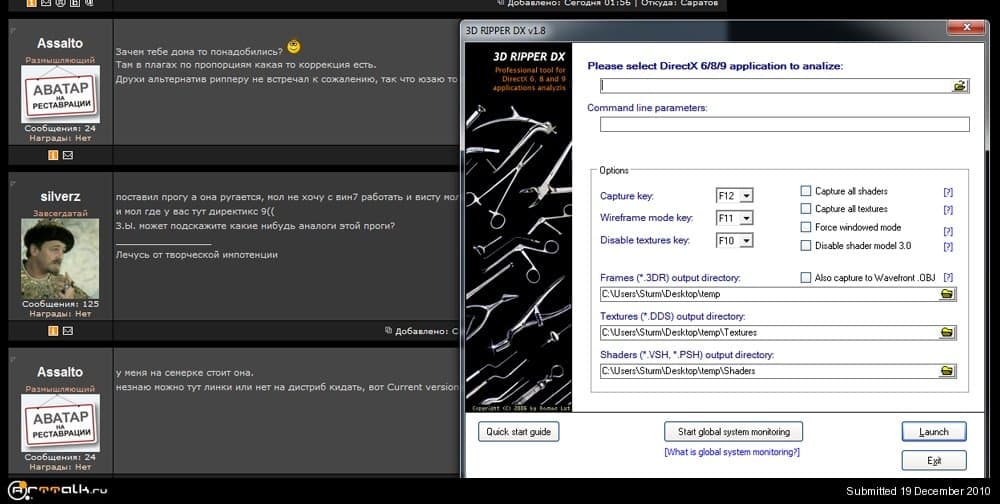Viewport: 1000px width, 504px height.
Task: Toggle Force windowed mode checkbox
Action: [805, 227]
